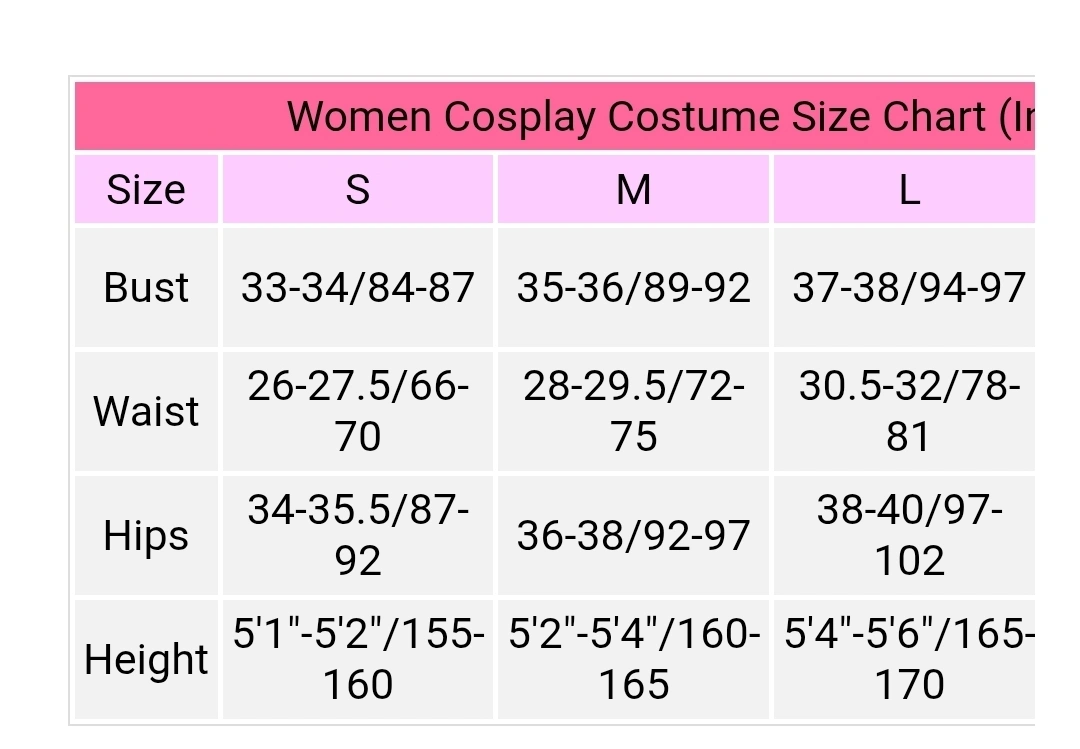This screenshot has height=749, width=1080.
Task: Click waist value 26-27.5/66-70
Action: click(x=357, y=411)
